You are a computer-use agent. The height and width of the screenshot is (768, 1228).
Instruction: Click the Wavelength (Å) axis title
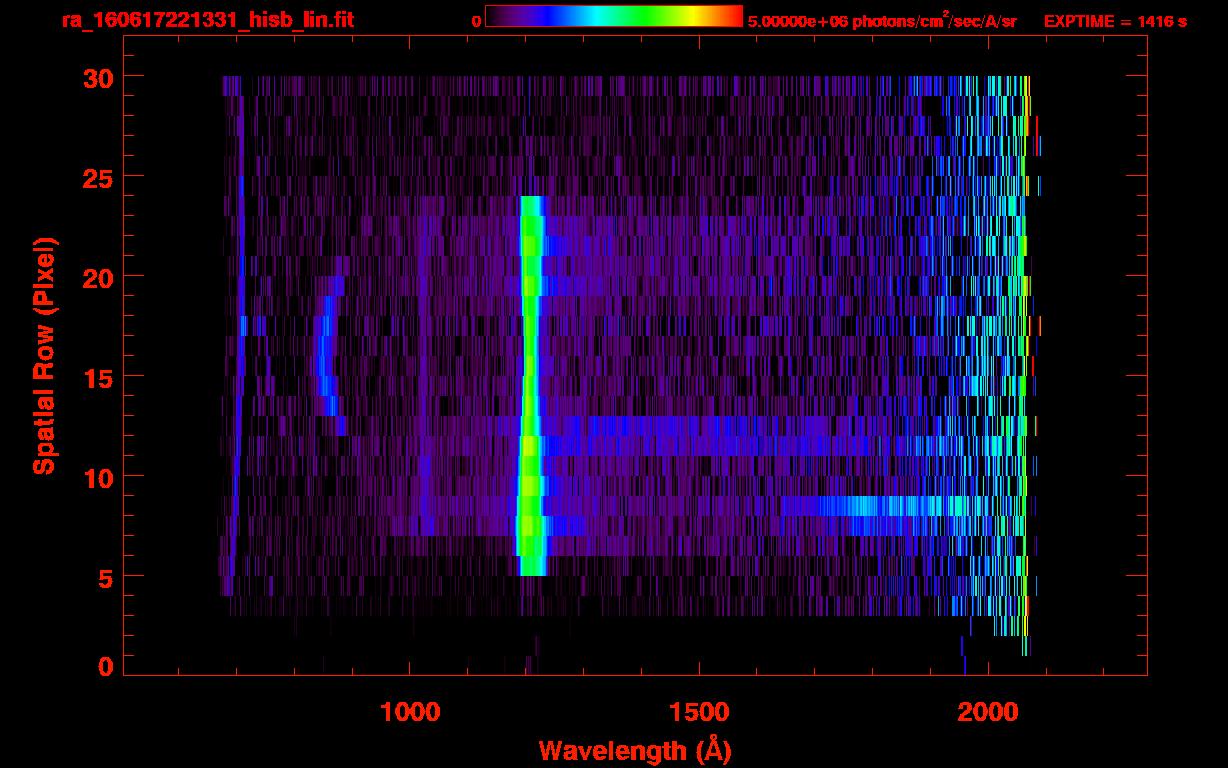click(x=628, y=750)
